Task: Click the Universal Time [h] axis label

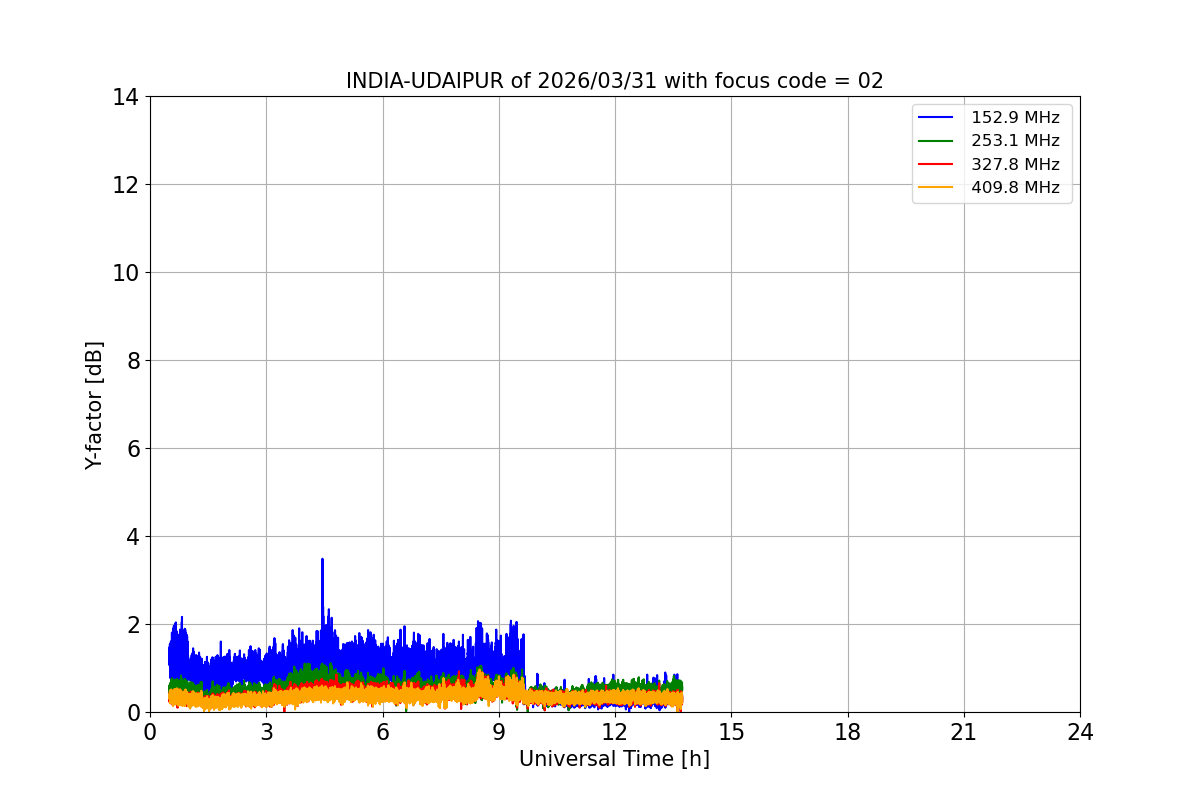Action: (614, 759)
